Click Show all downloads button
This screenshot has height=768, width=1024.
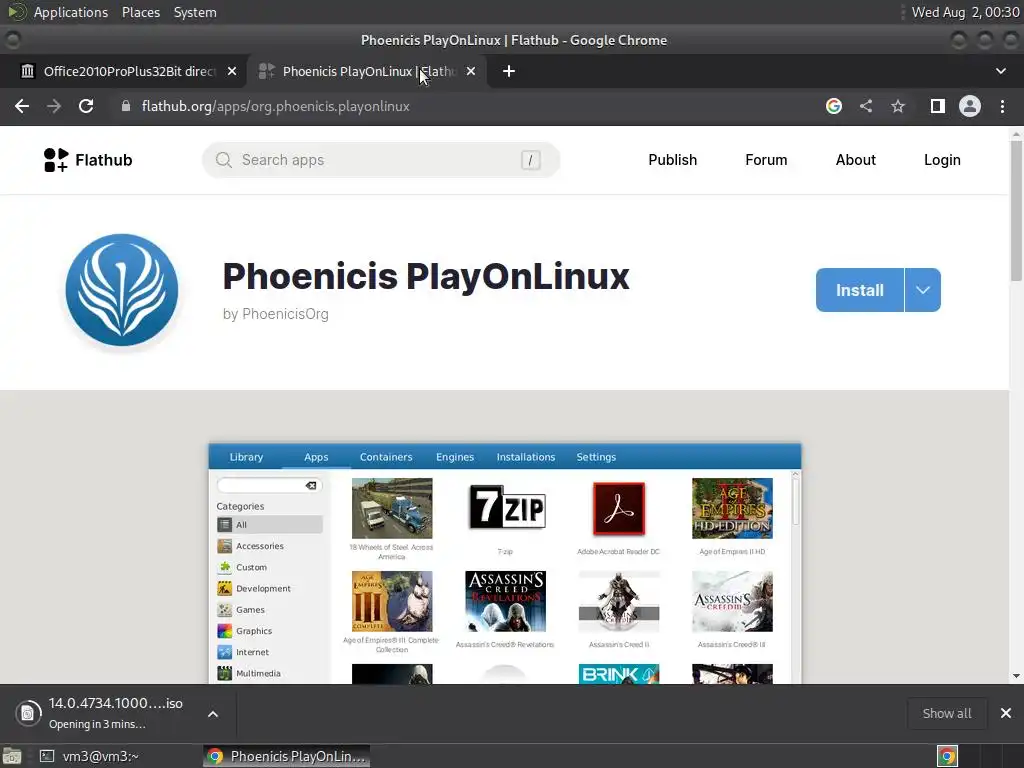(x=947, y=713)
